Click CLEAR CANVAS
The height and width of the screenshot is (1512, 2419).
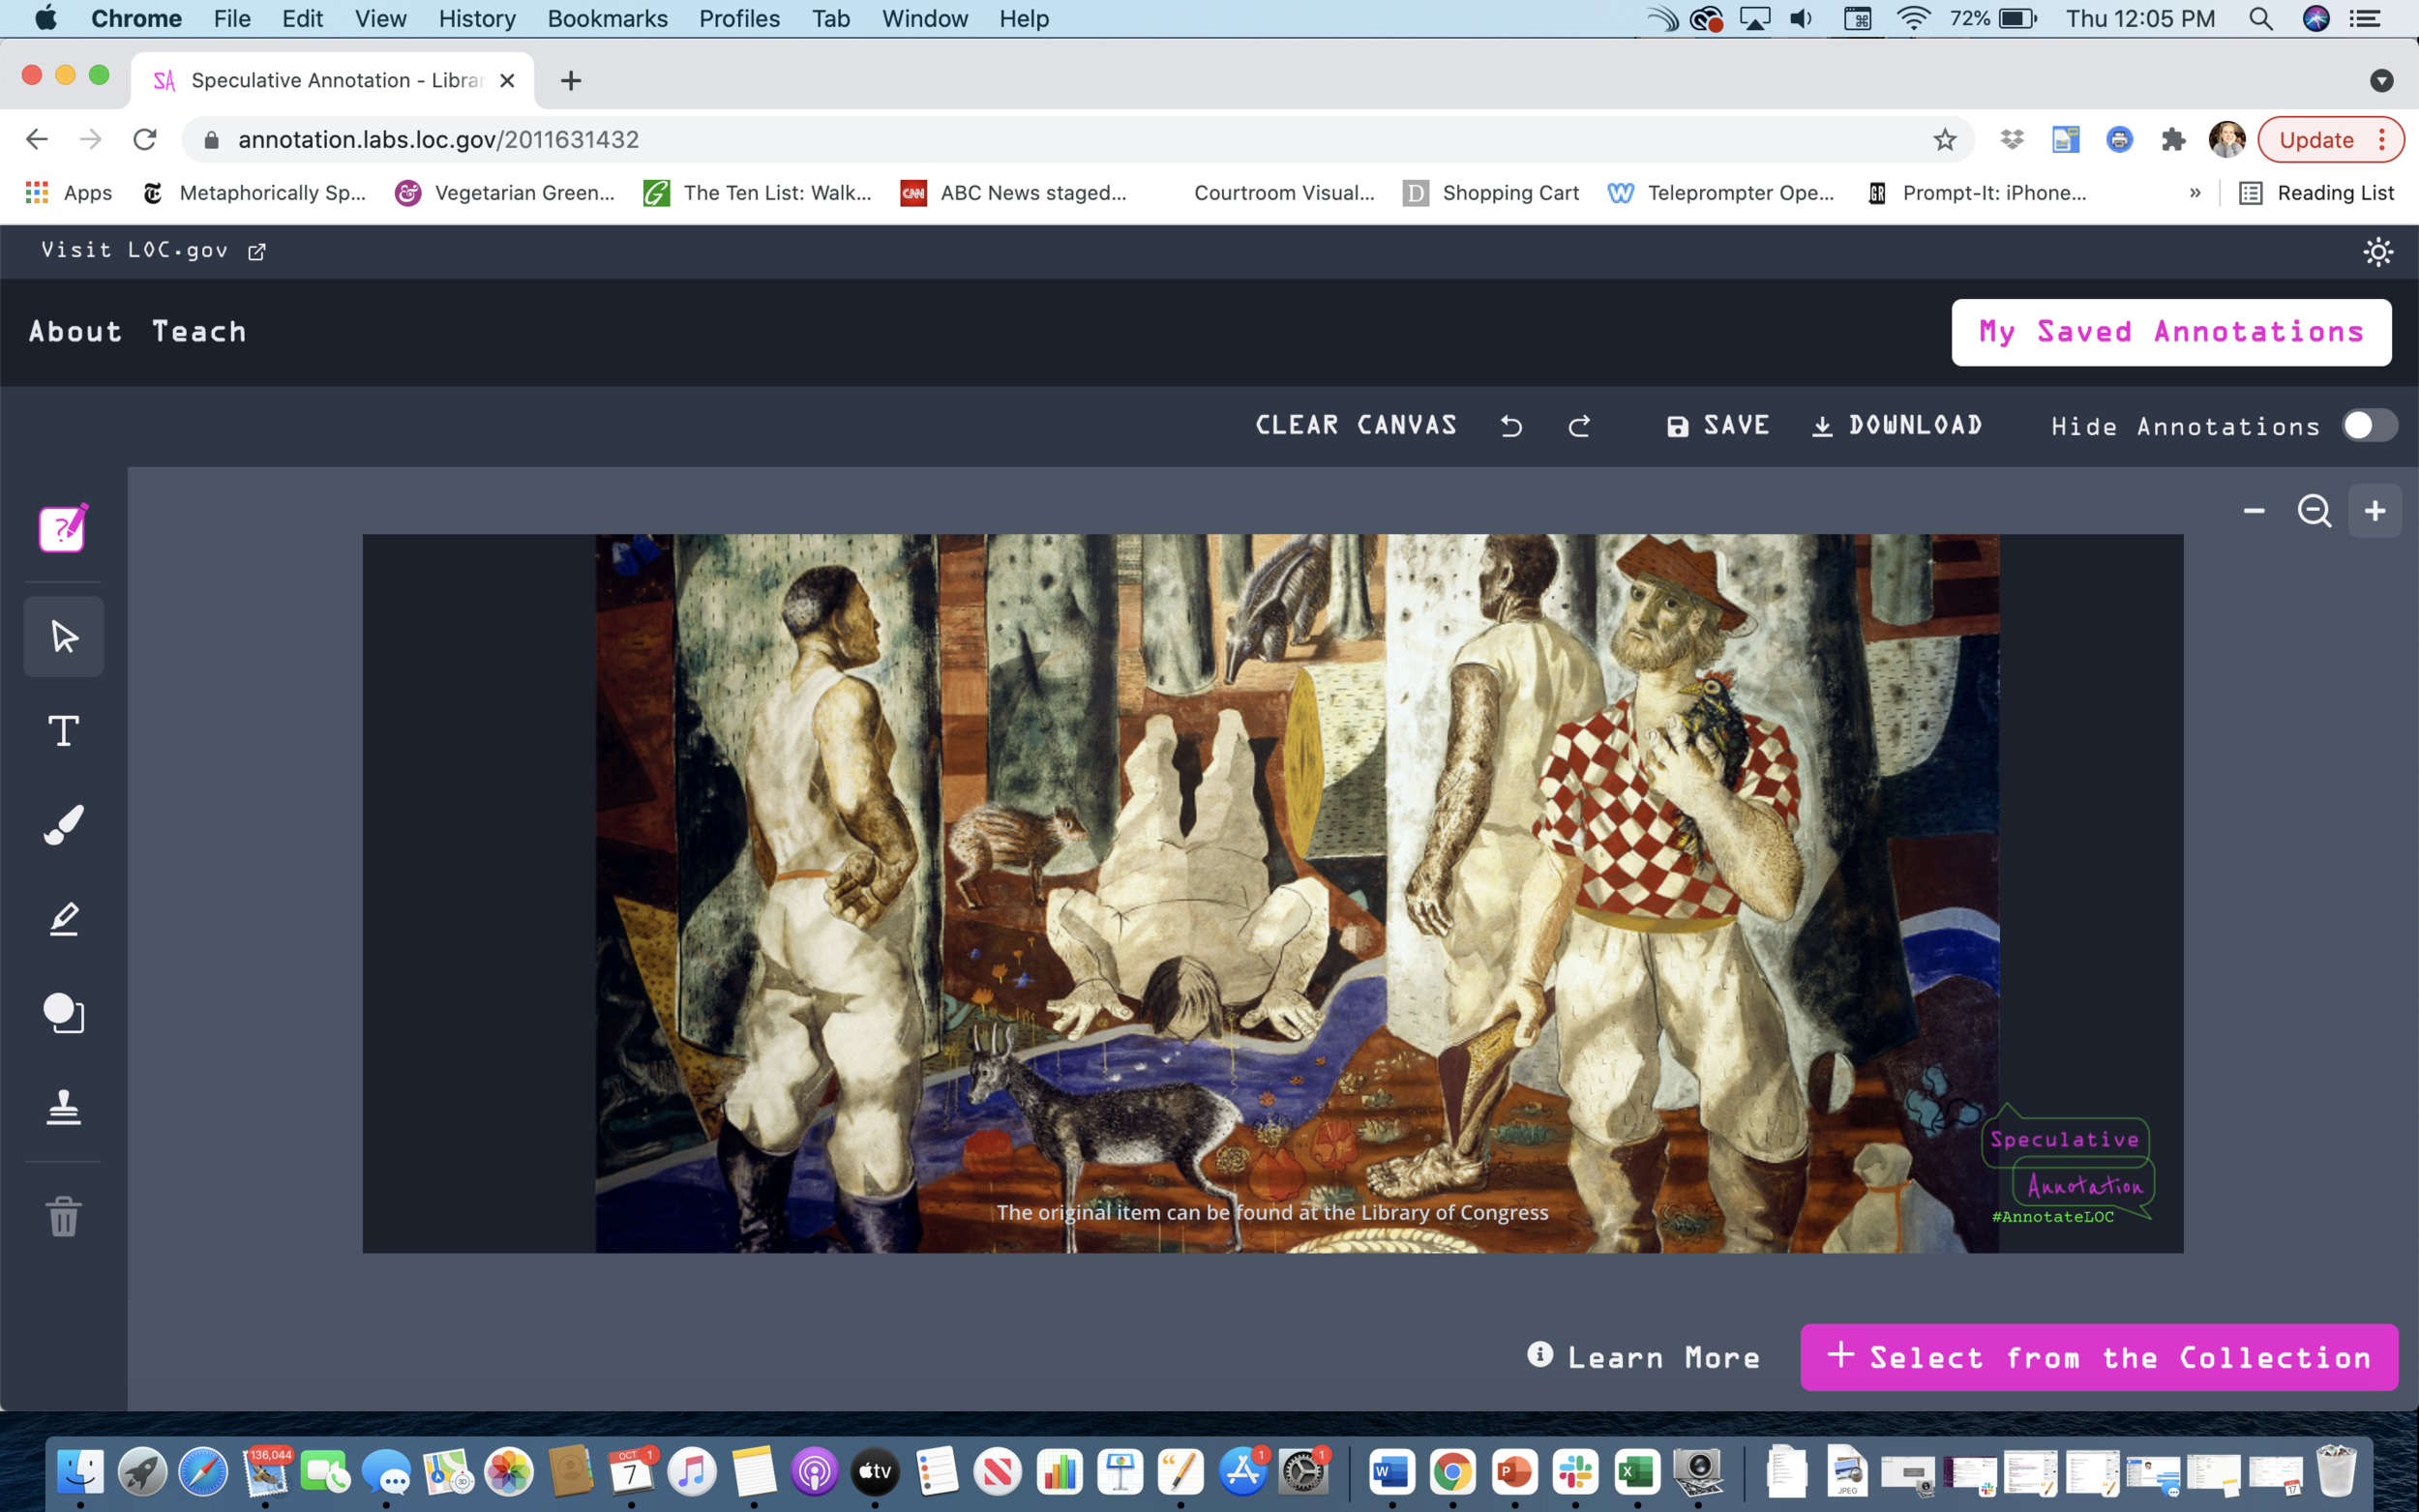click(1356, 426)
